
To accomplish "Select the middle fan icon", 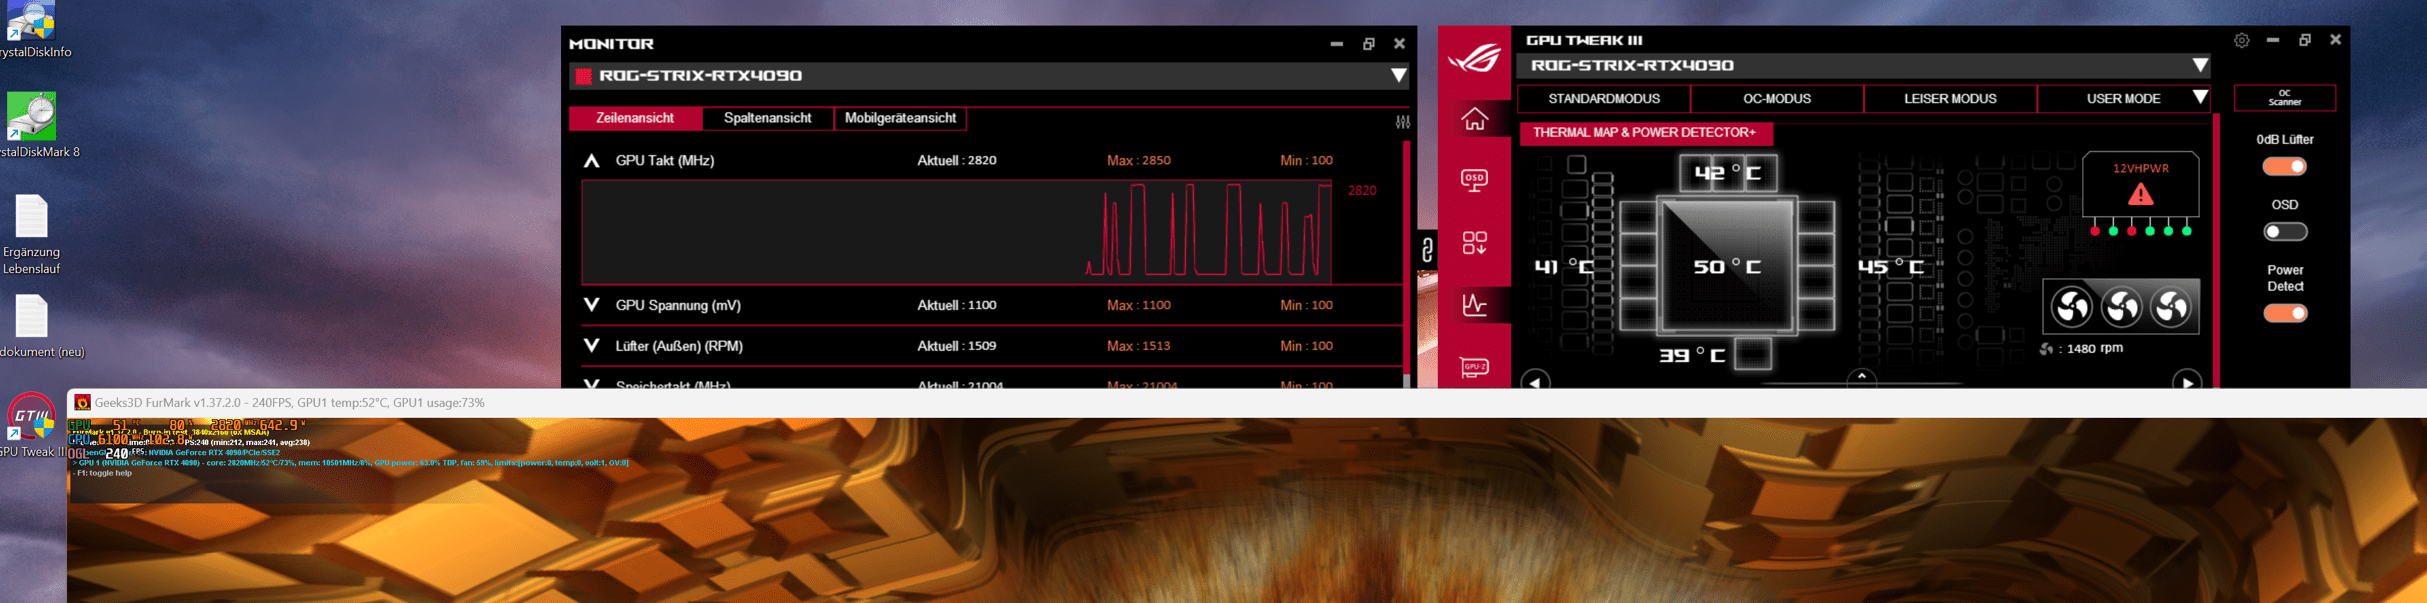I will pos(2121,307).
